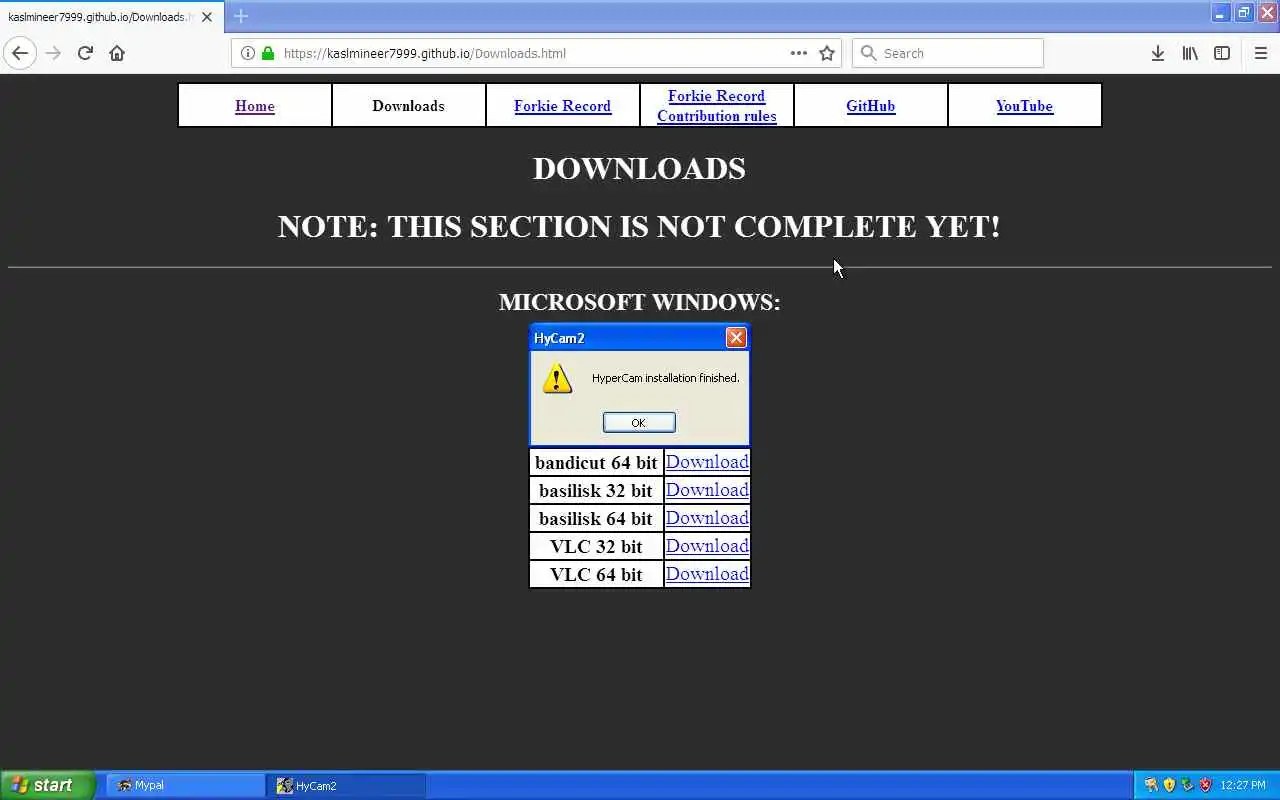Image resolution: width=1280 pixels, height=800 pixels.
Task: Download VLC 64 bit
Action: tap(707, 574)
